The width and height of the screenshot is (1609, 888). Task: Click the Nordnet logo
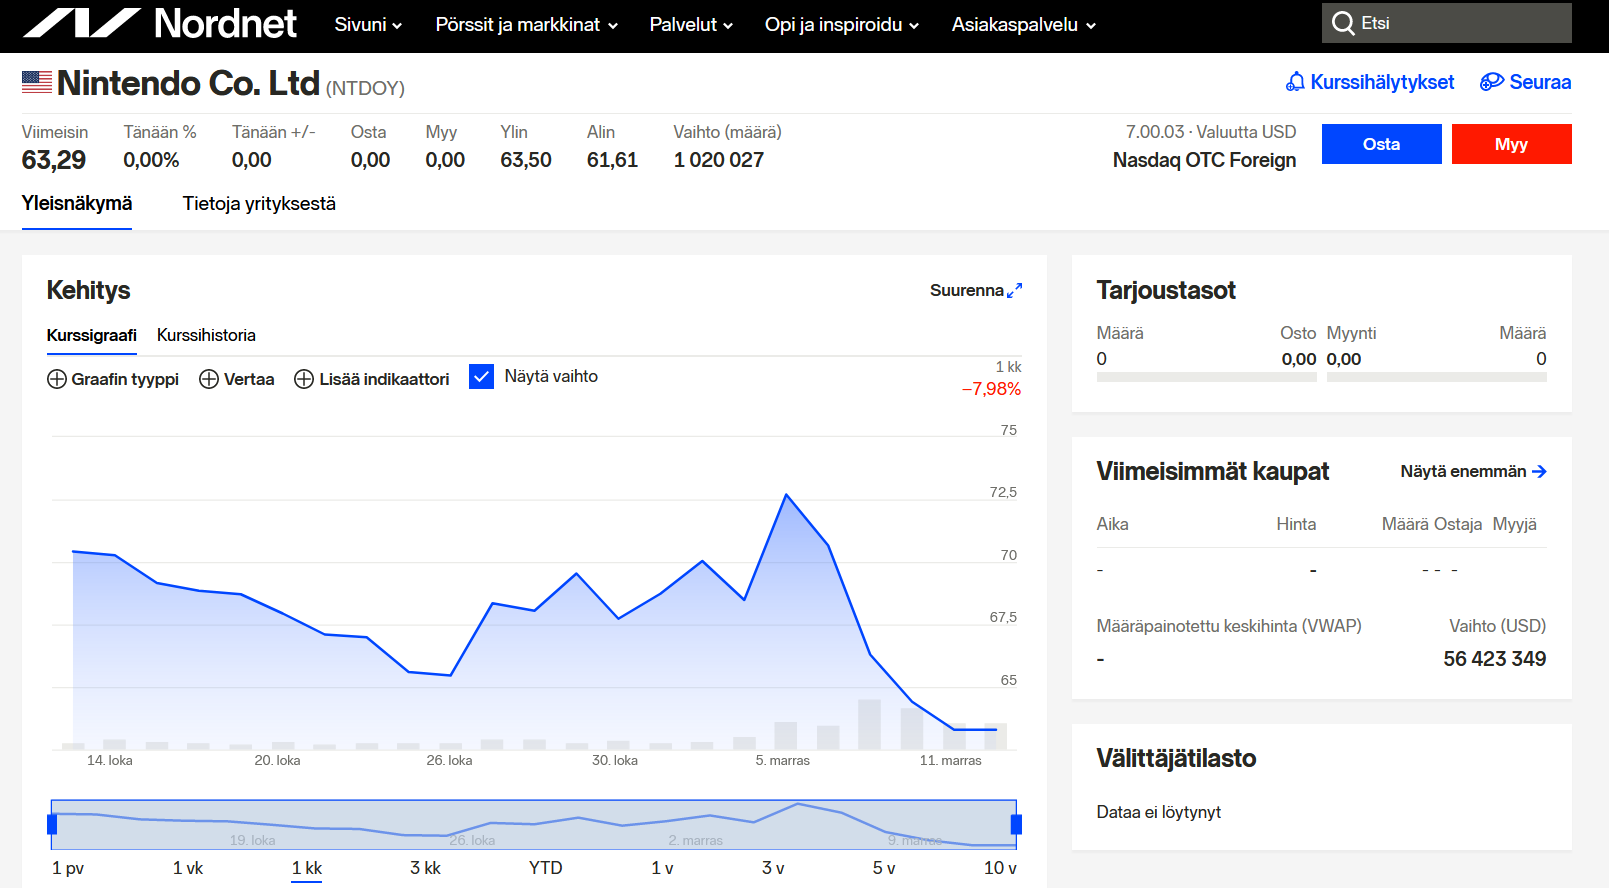click(x=160, y=23)
